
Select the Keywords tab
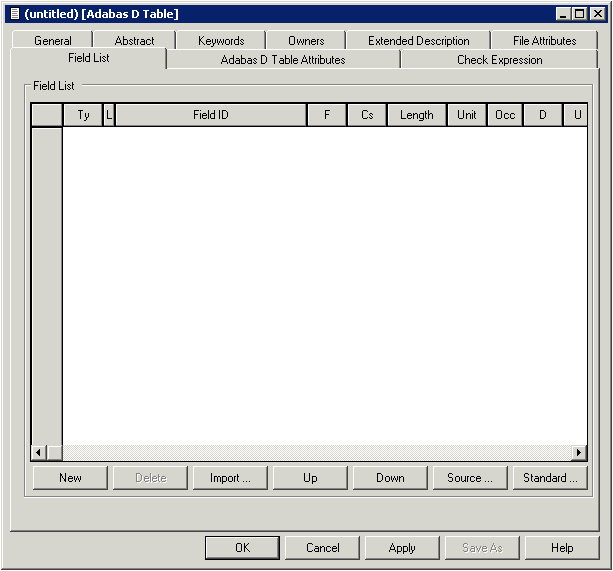coord(221,41)
